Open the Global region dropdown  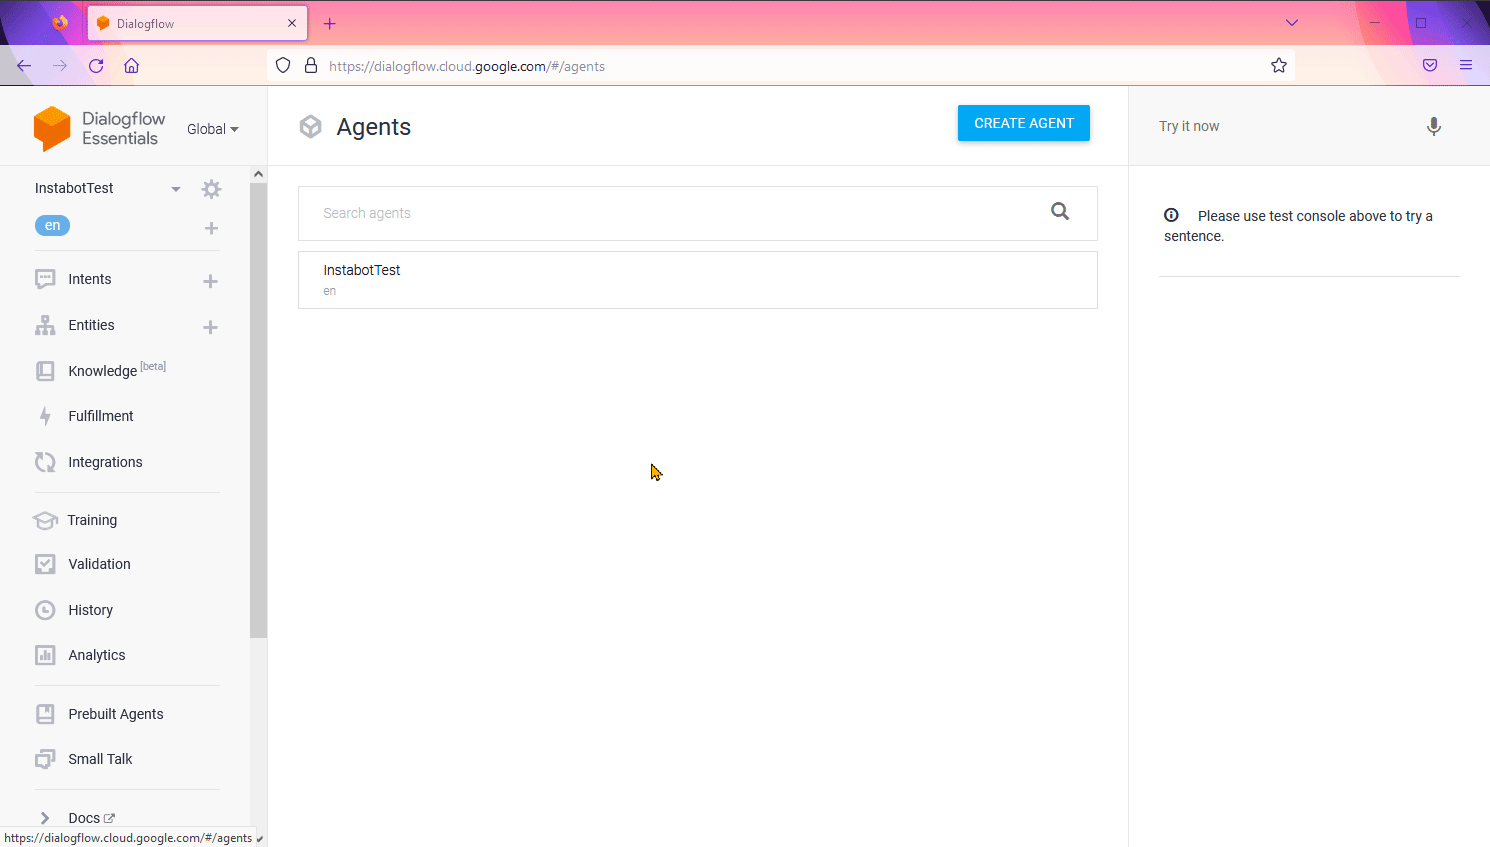coord(213,129)
